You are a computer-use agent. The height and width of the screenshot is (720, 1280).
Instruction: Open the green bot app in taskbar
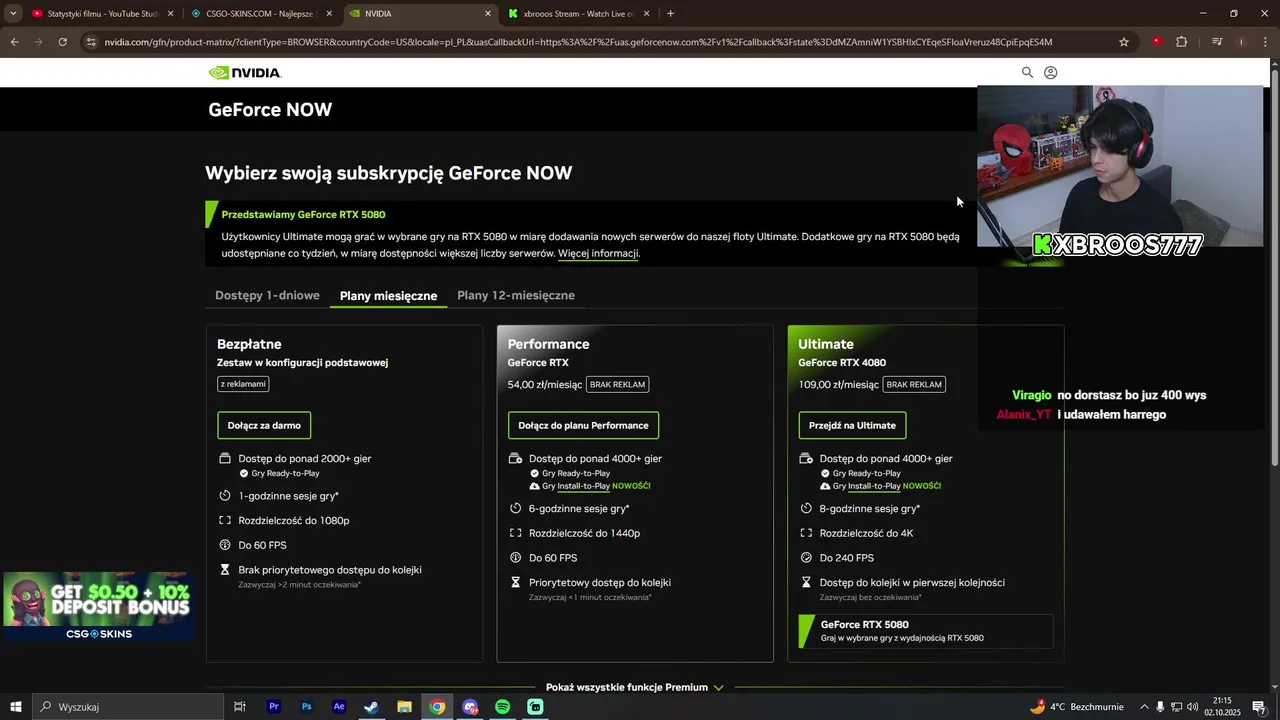click(536, 707)
